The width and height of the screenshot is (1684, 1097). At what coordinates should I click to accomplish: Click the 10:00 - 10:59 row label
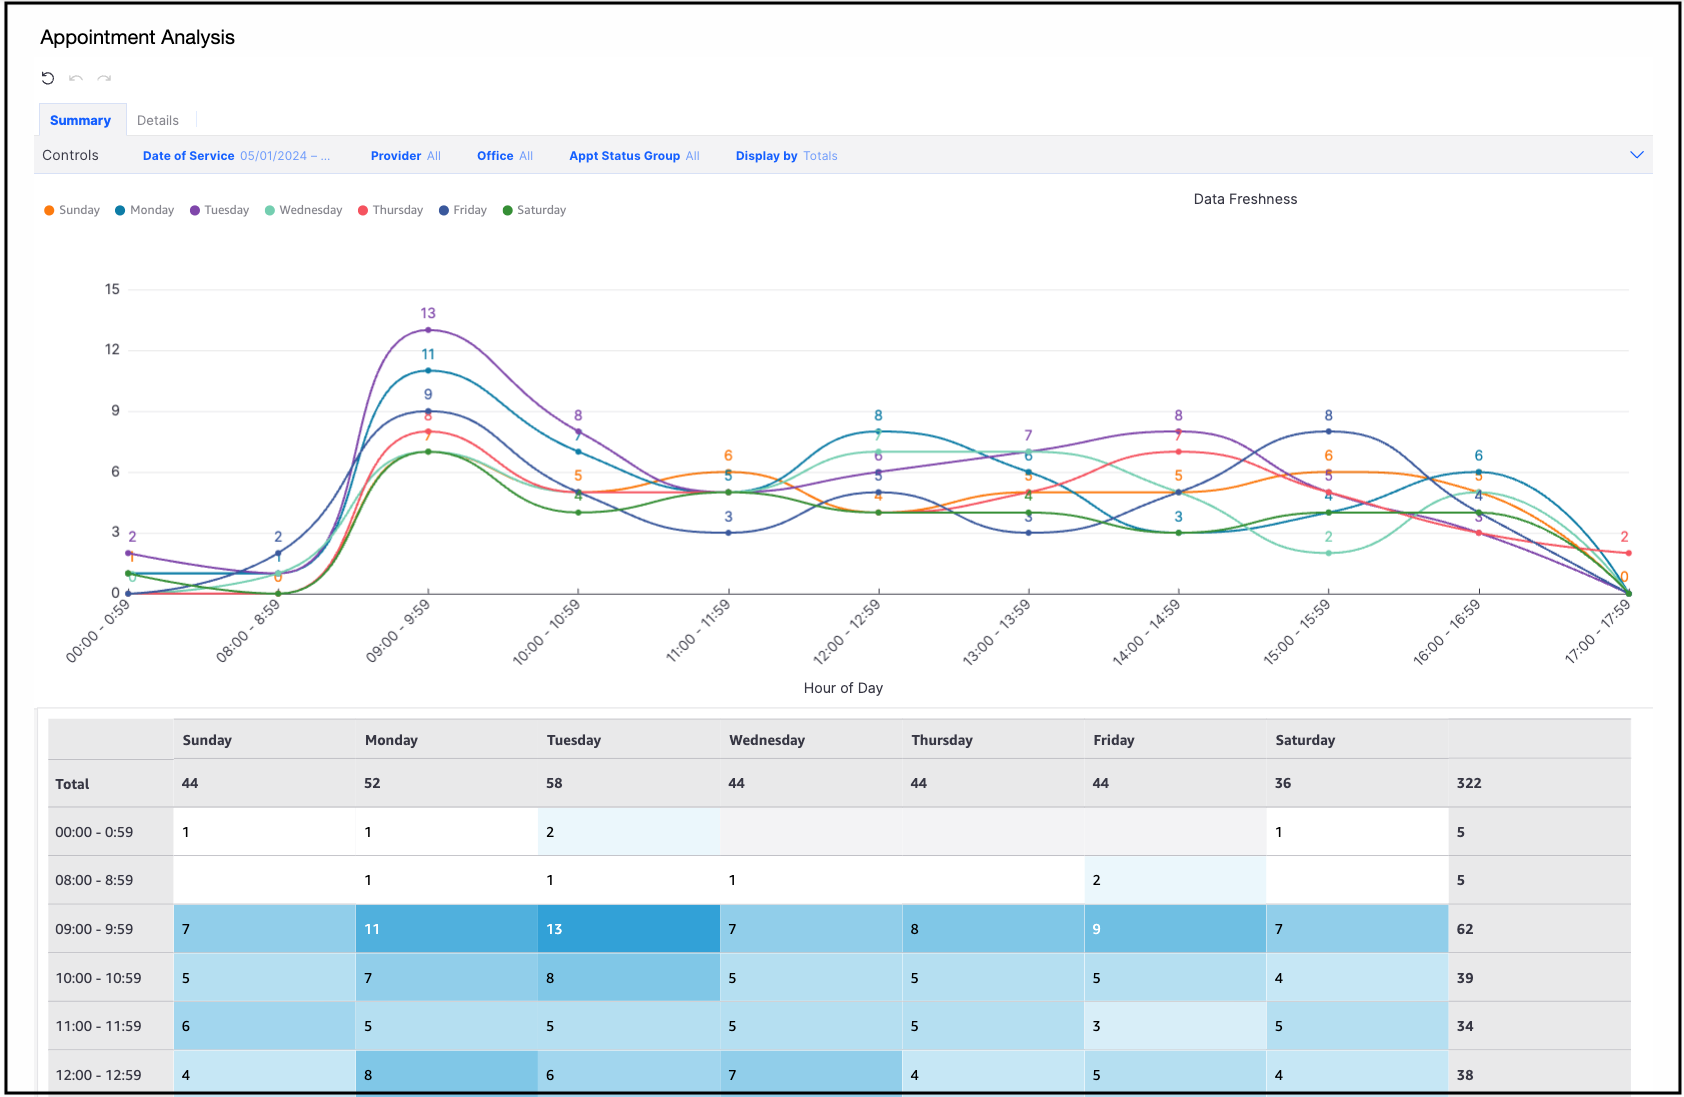click(x=99, y=978)
